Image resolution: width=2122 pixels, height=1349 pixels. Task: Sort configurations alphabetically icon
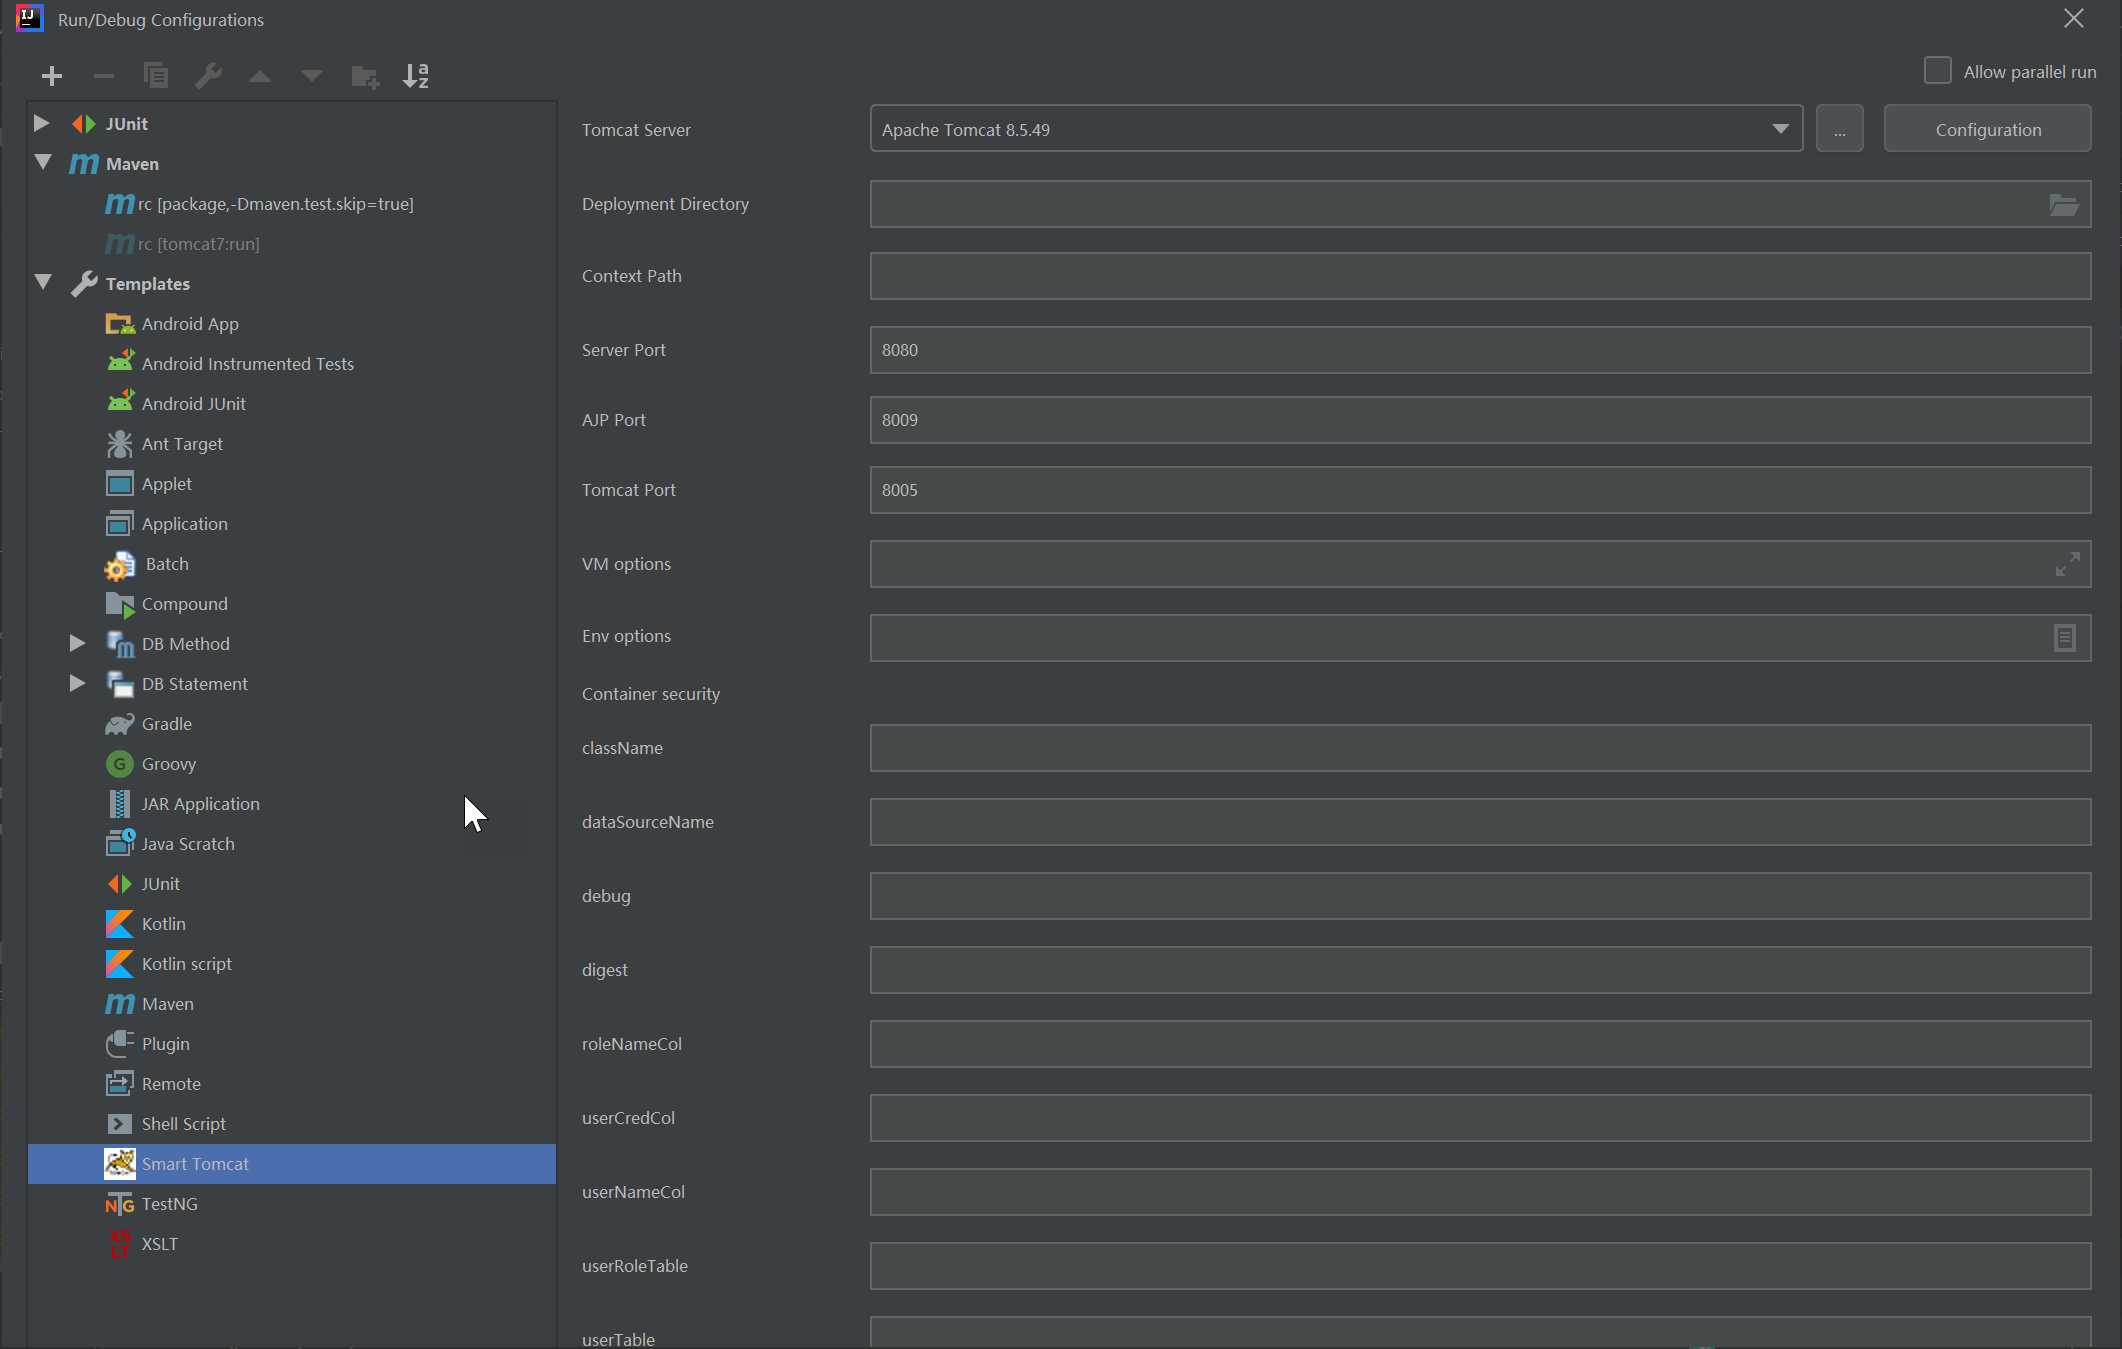pos(416,76)
